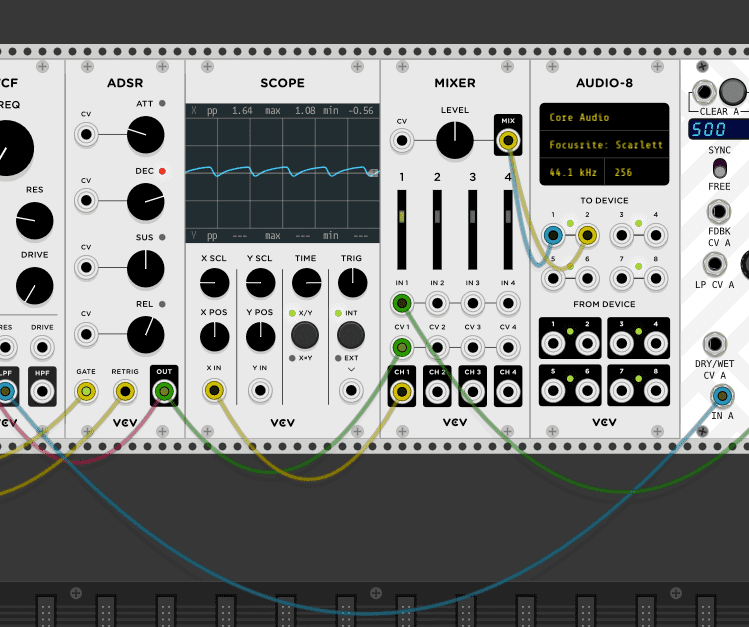This screenshot has height=627, width=749.
Task: Open the Core Audio driver selector
Action: pyautogui.click(x=604, y=117)
